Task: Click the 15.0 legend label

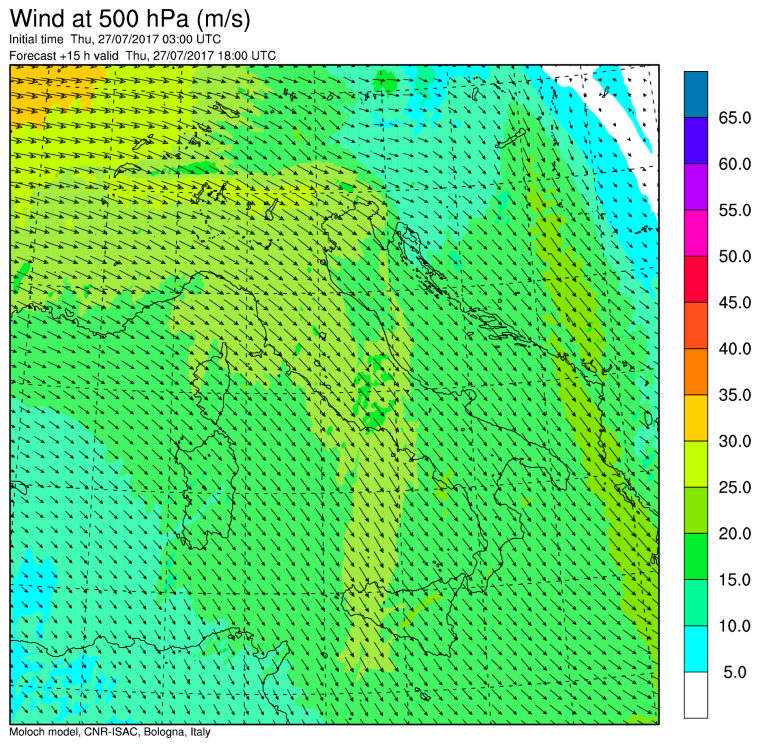Action: pyautogui.click(x=735, y=579)
